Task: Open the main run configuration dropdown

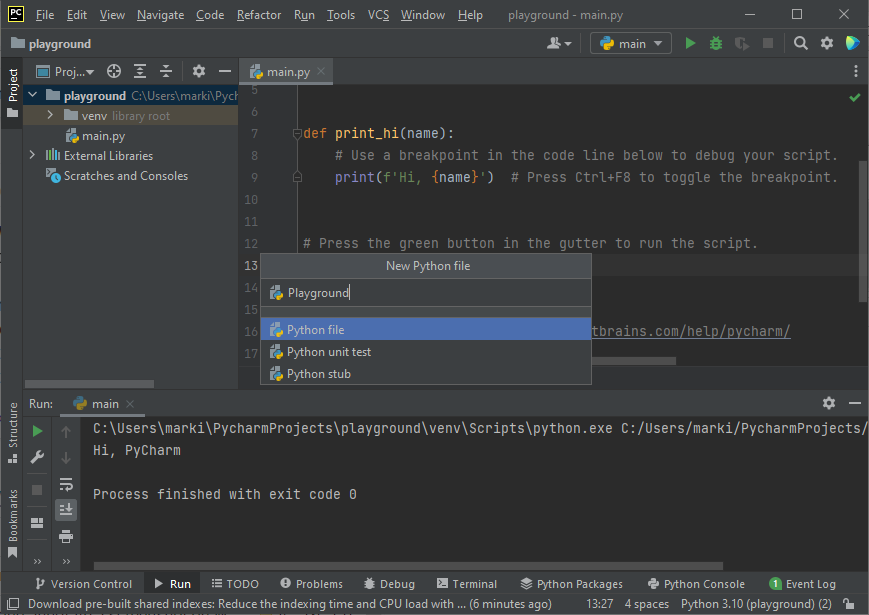Action: coord(631,43)
